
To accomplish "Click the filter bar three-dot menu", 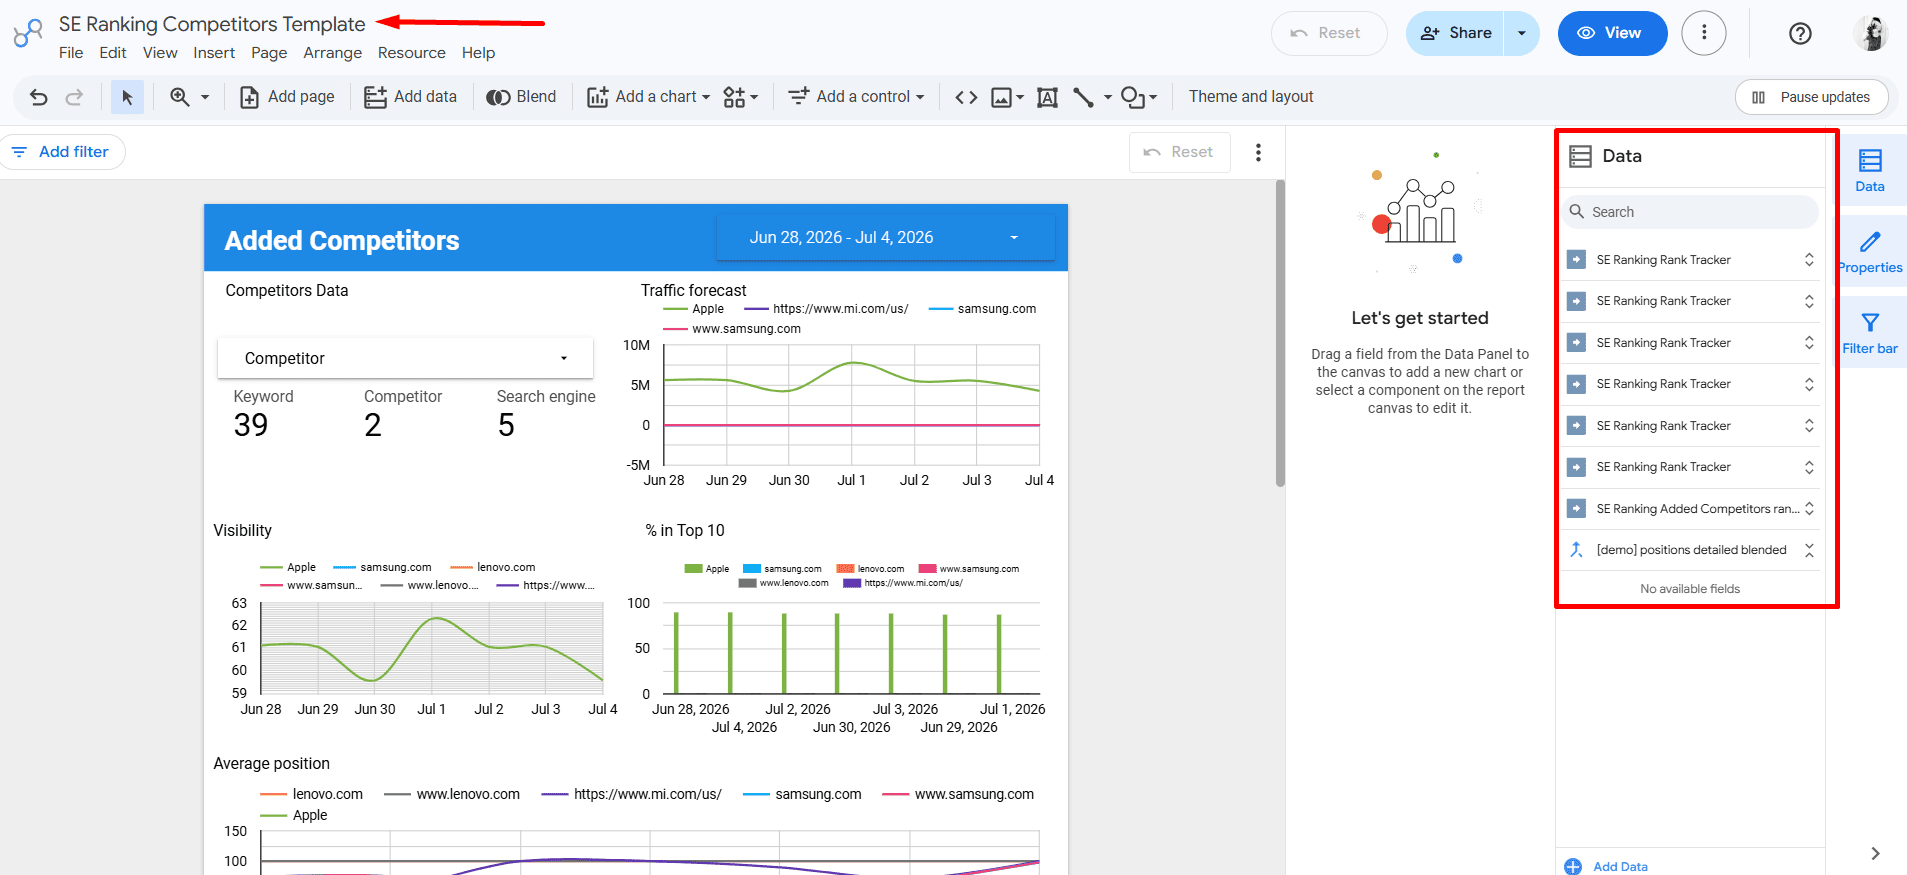I will 1258,152.
